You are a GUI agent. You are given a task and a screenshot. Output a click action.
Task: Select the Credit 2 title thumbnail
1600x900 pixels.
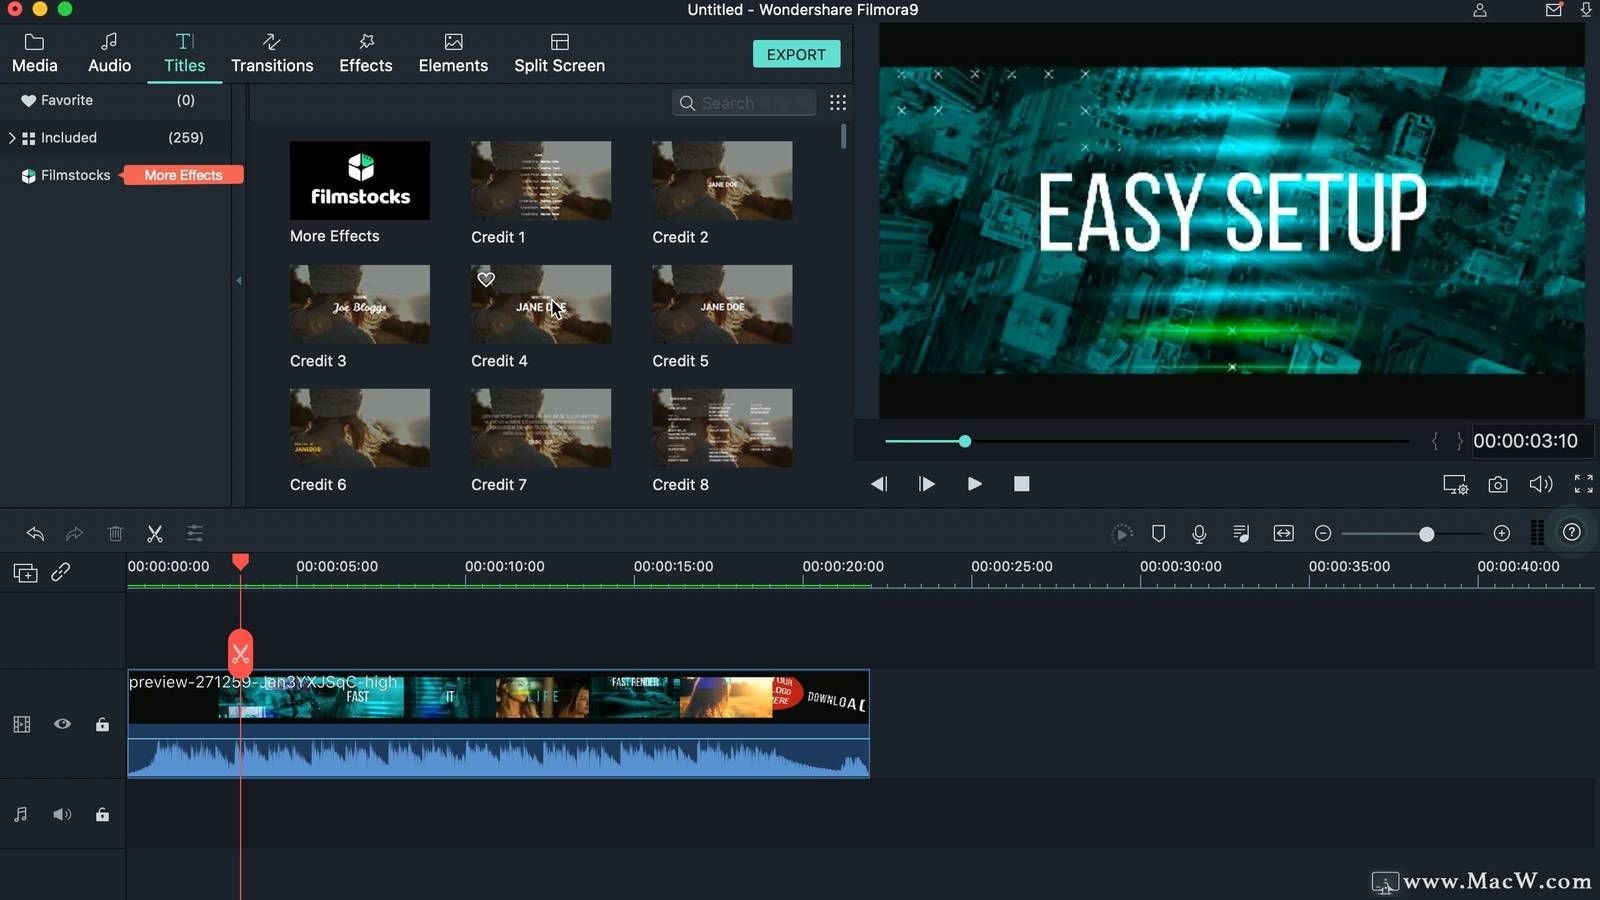coord(722,180)
